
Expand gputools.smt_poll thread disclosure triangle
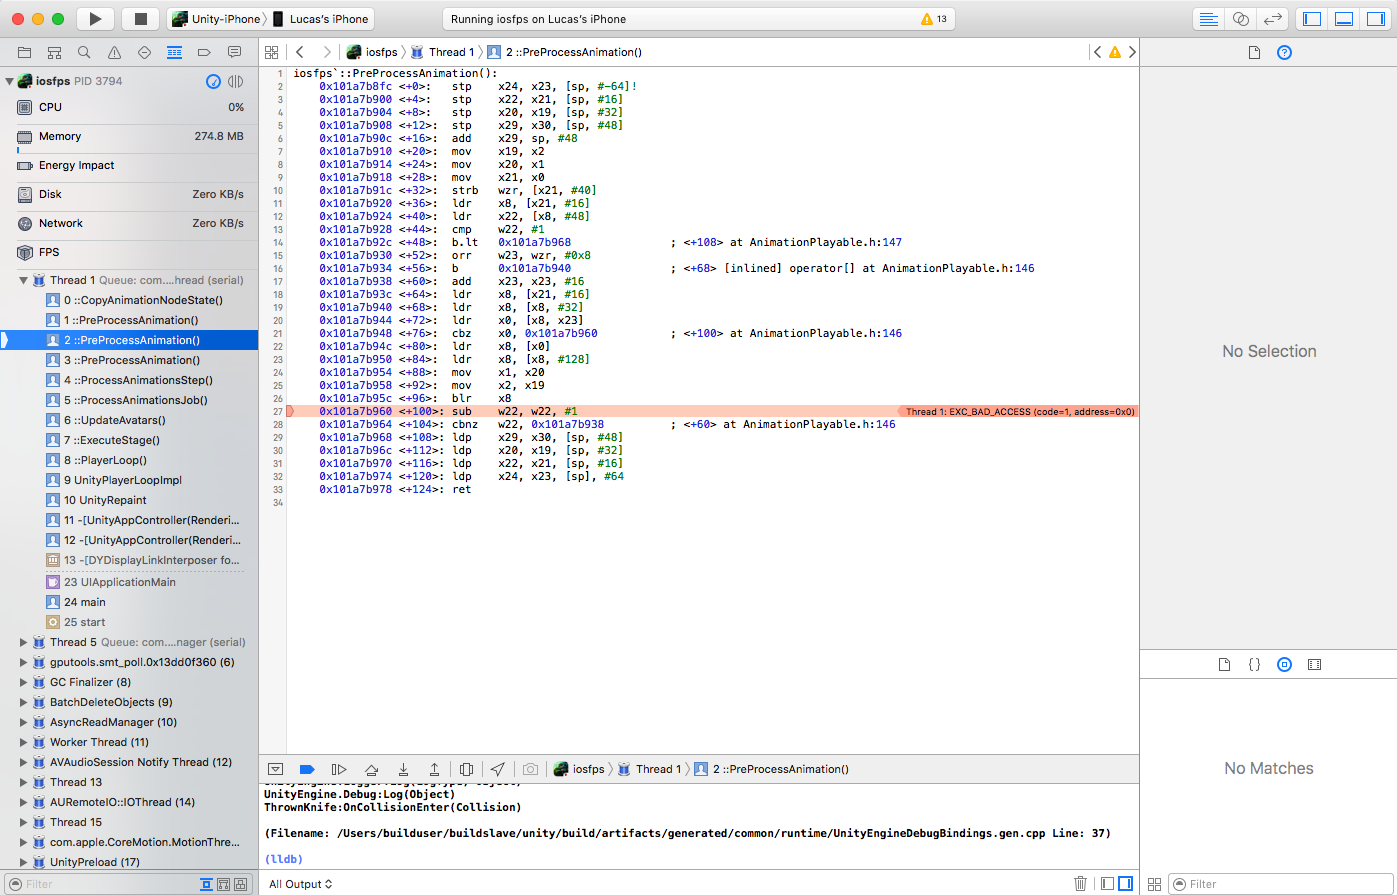(x=23, y=662)
